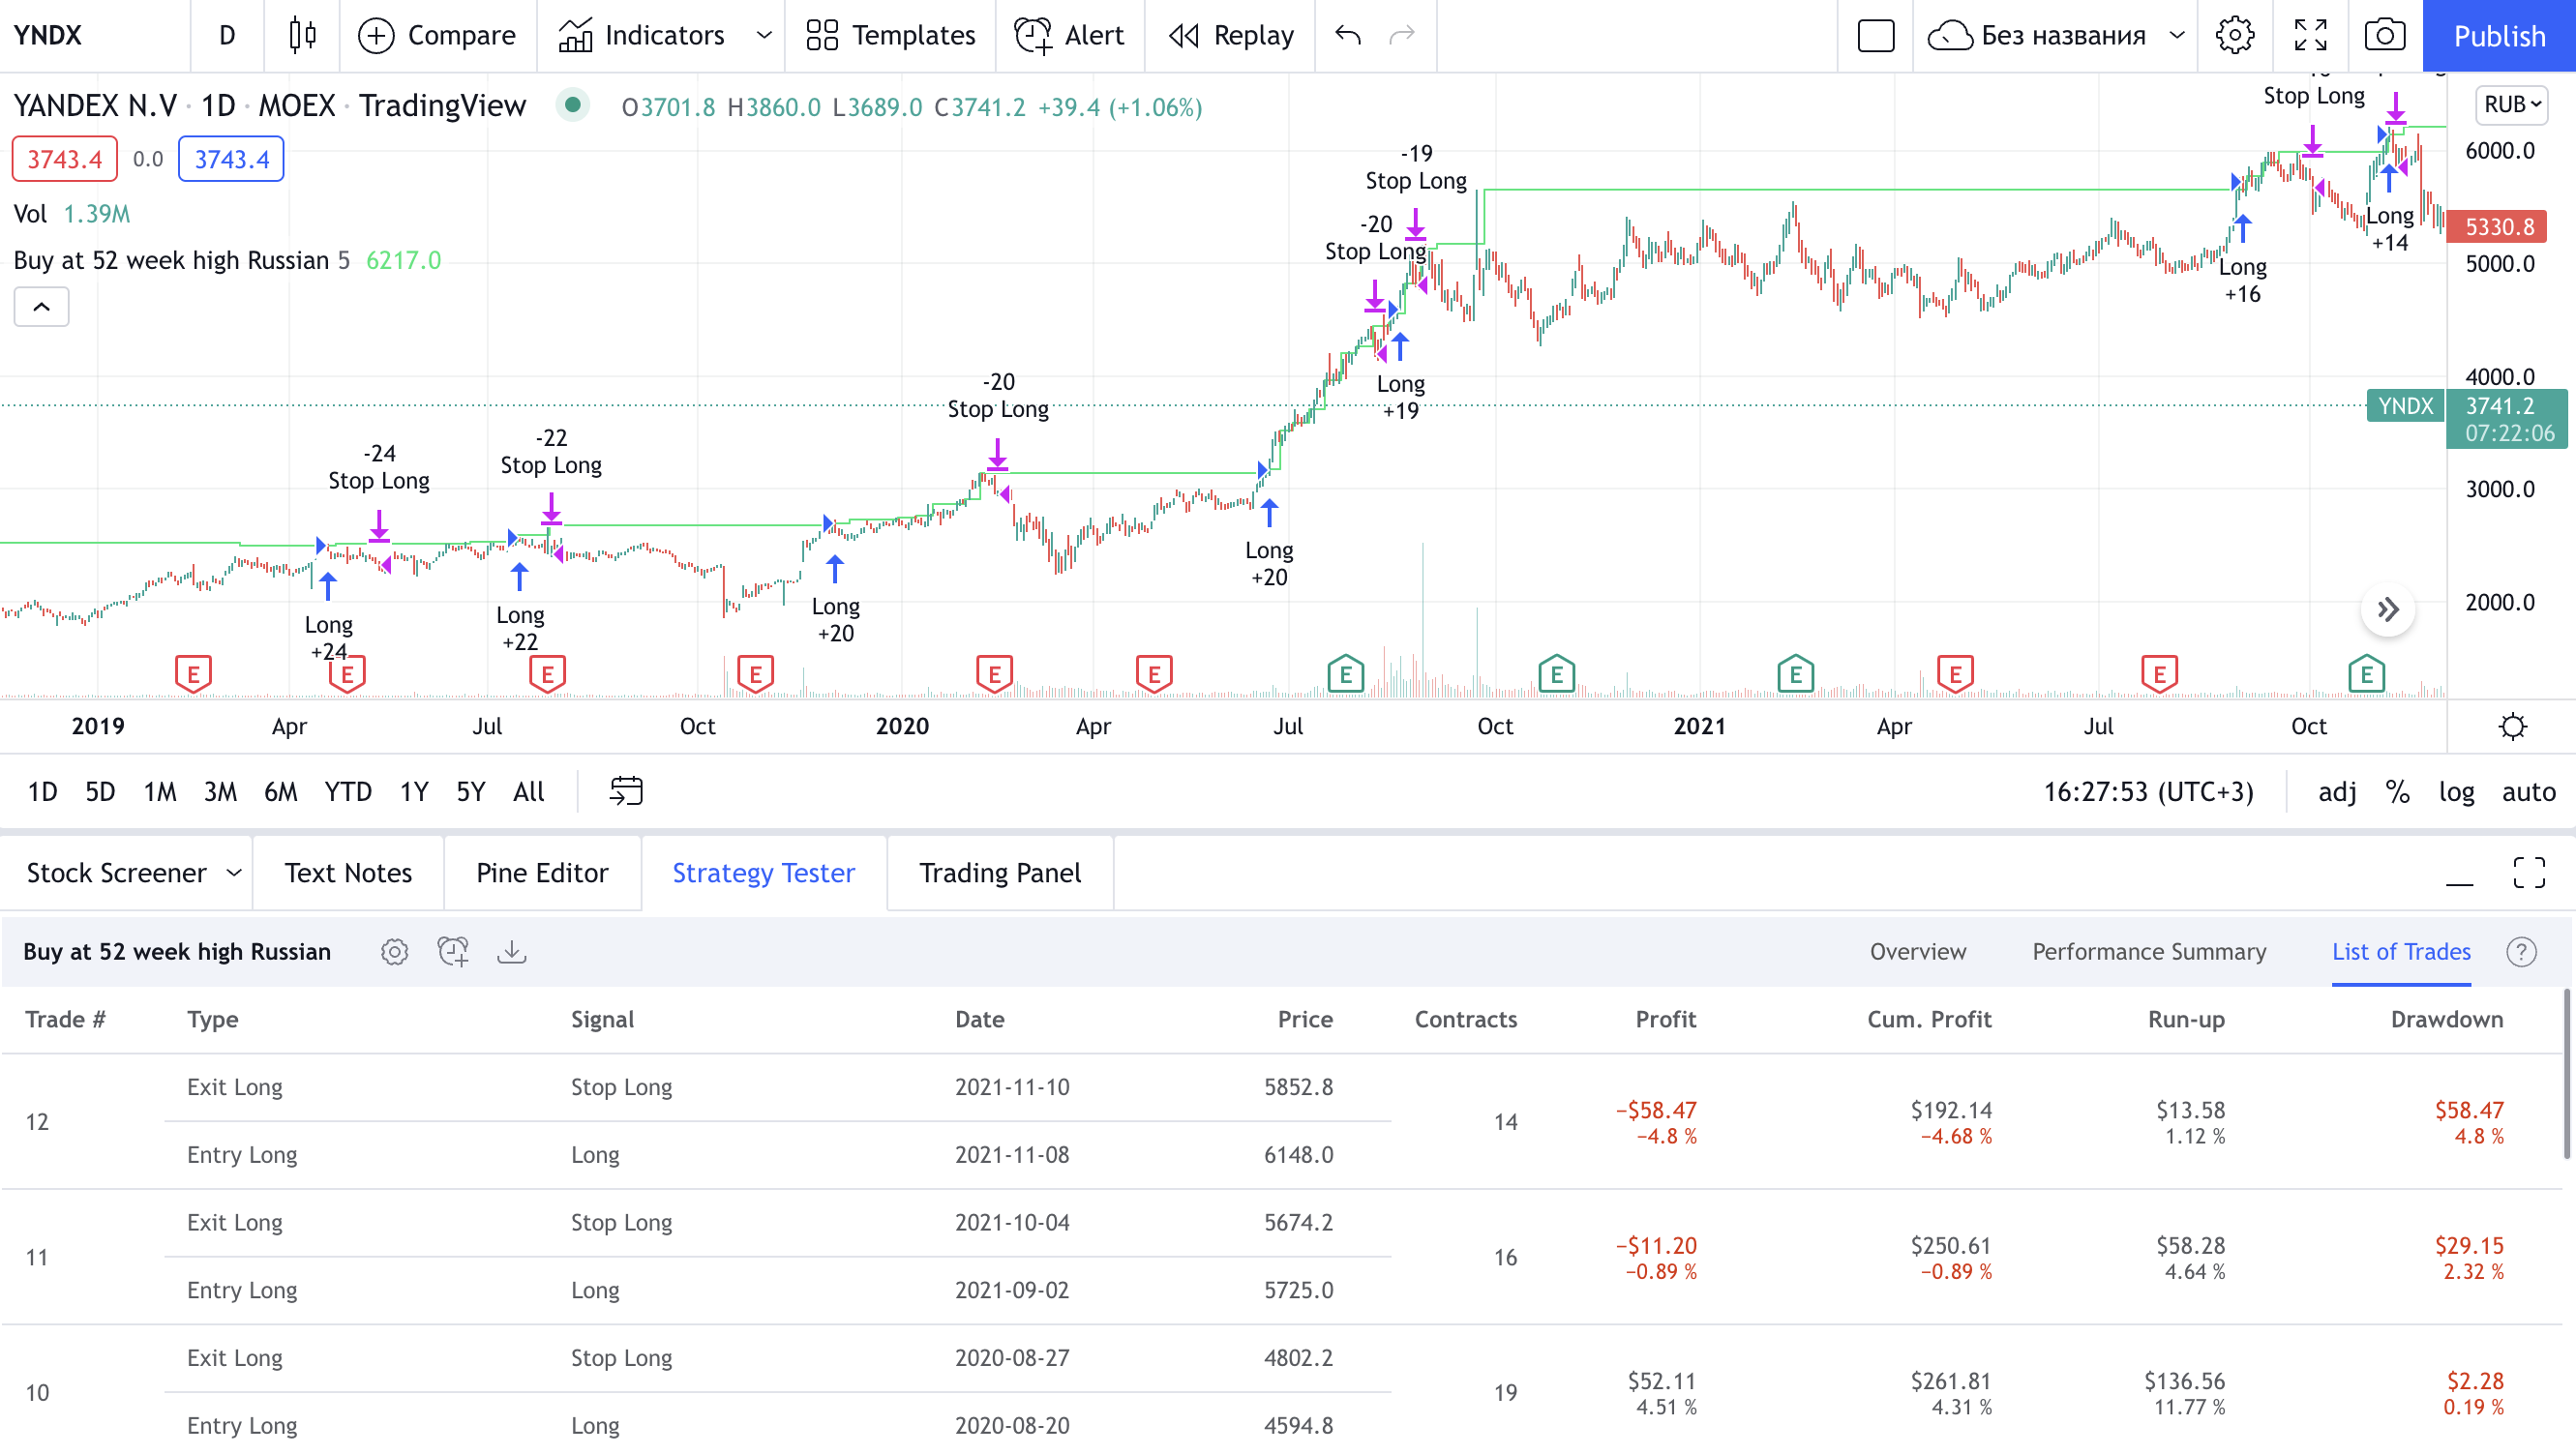The width and height of the screenshot is (2576, 1455).
Task: Open the Trading Panel tab
Action: 1000,873
